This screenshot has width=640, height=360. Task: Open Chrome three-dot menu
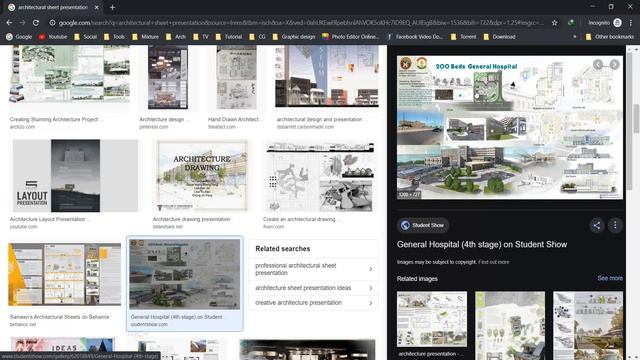pyautogui.click(x=631, y=23)
